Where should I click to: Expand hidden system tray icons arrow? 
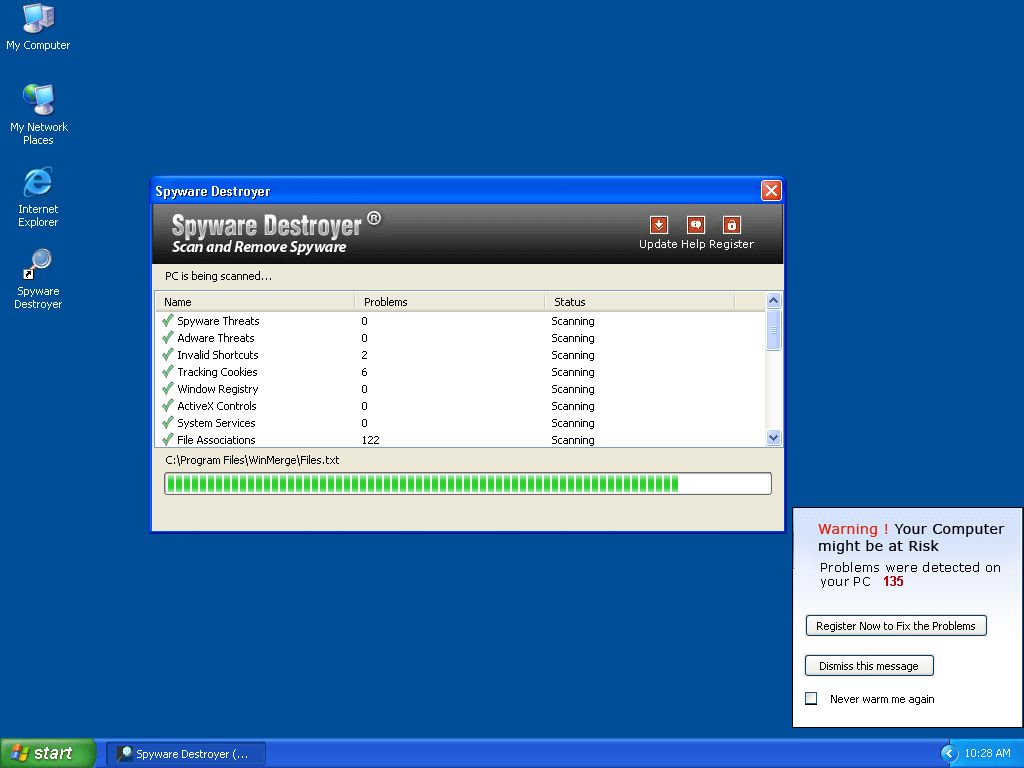949,753
